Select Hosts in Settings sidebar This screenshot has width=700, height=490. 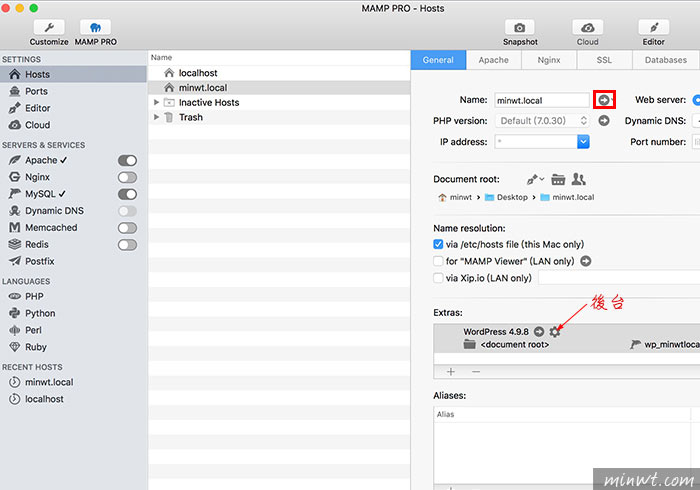point(73,74)
